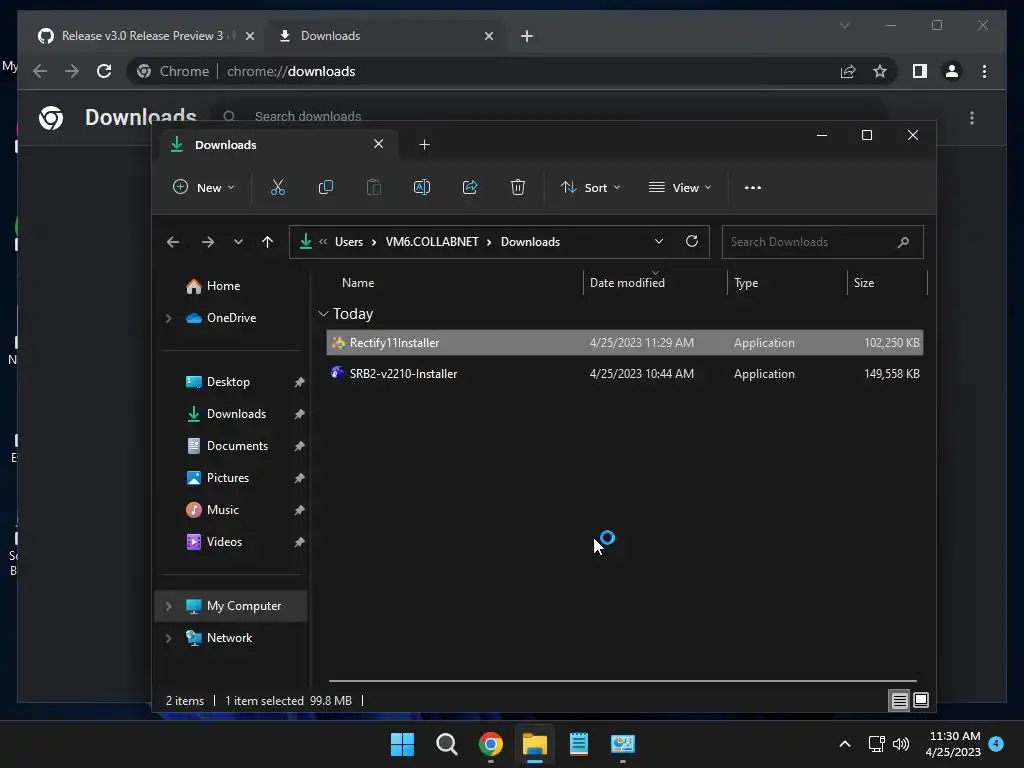
Task: Open Documents in navigation pane
Action: pos(237,446)
